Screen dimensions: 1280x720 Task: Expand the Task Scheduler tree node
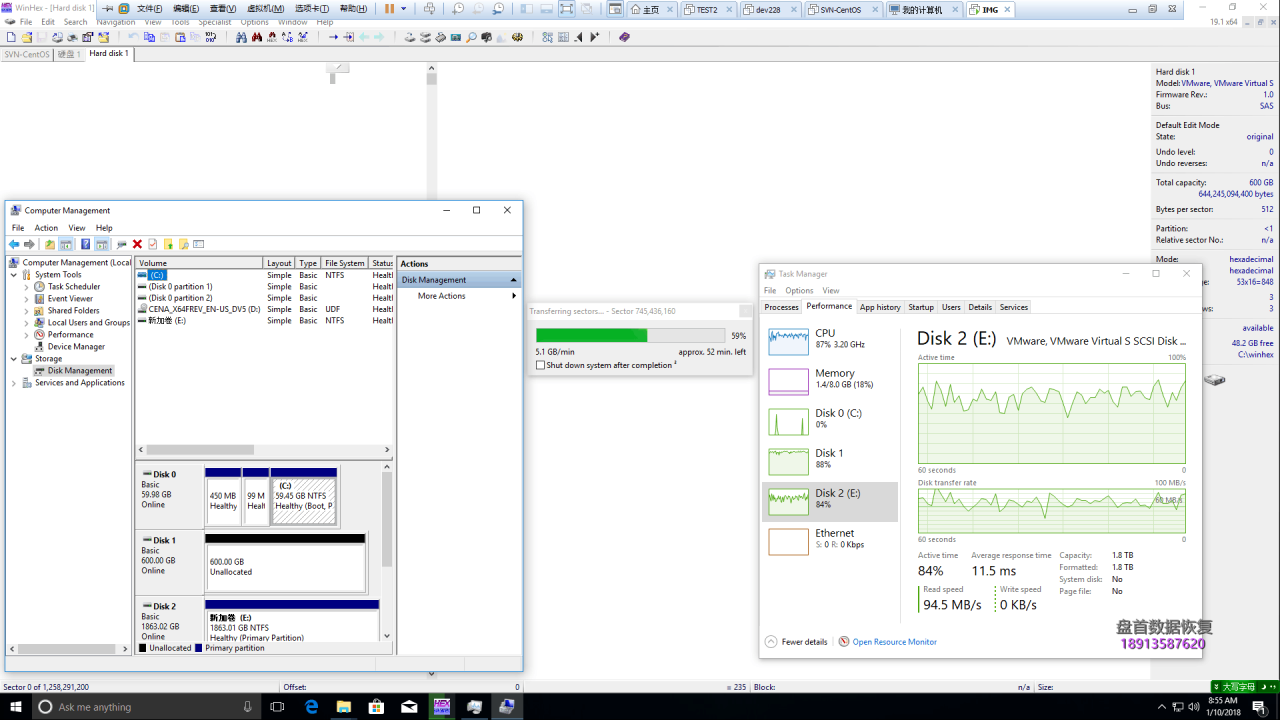27,287
